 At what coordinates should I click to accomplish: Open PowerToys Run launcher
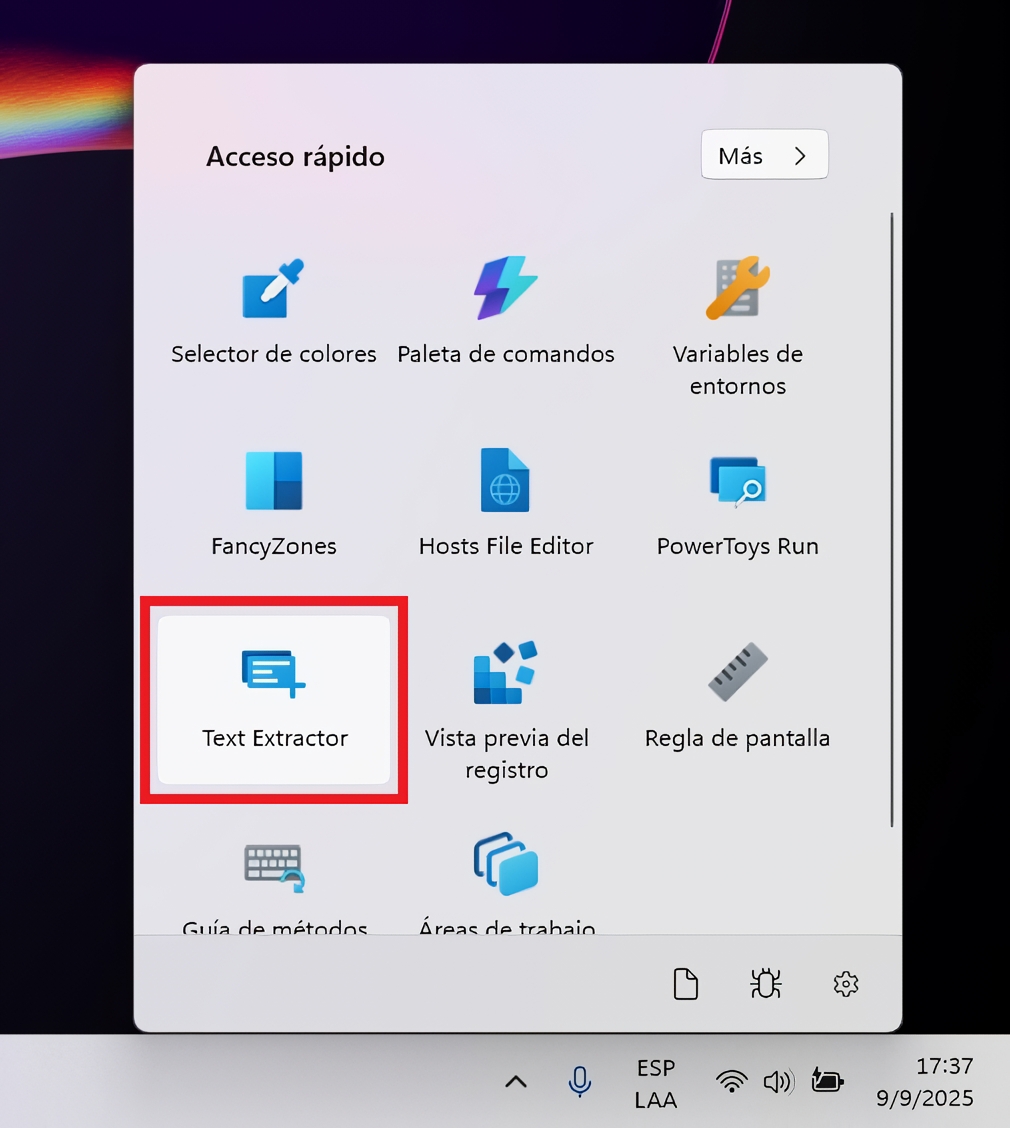(737, 505)
